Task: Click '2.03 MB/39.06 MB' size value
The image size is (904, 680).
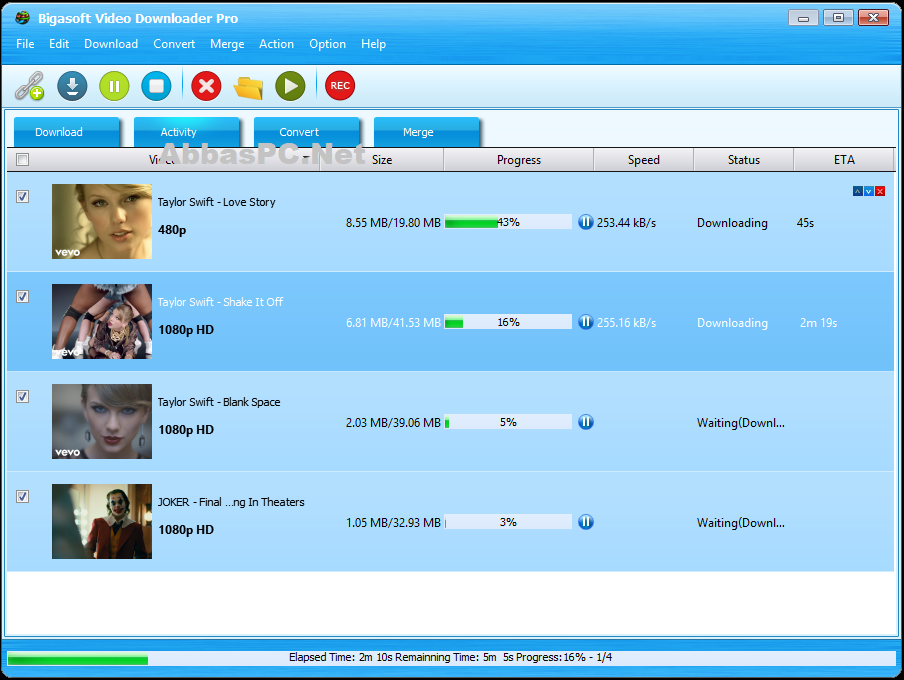Action: pos(393,423)
